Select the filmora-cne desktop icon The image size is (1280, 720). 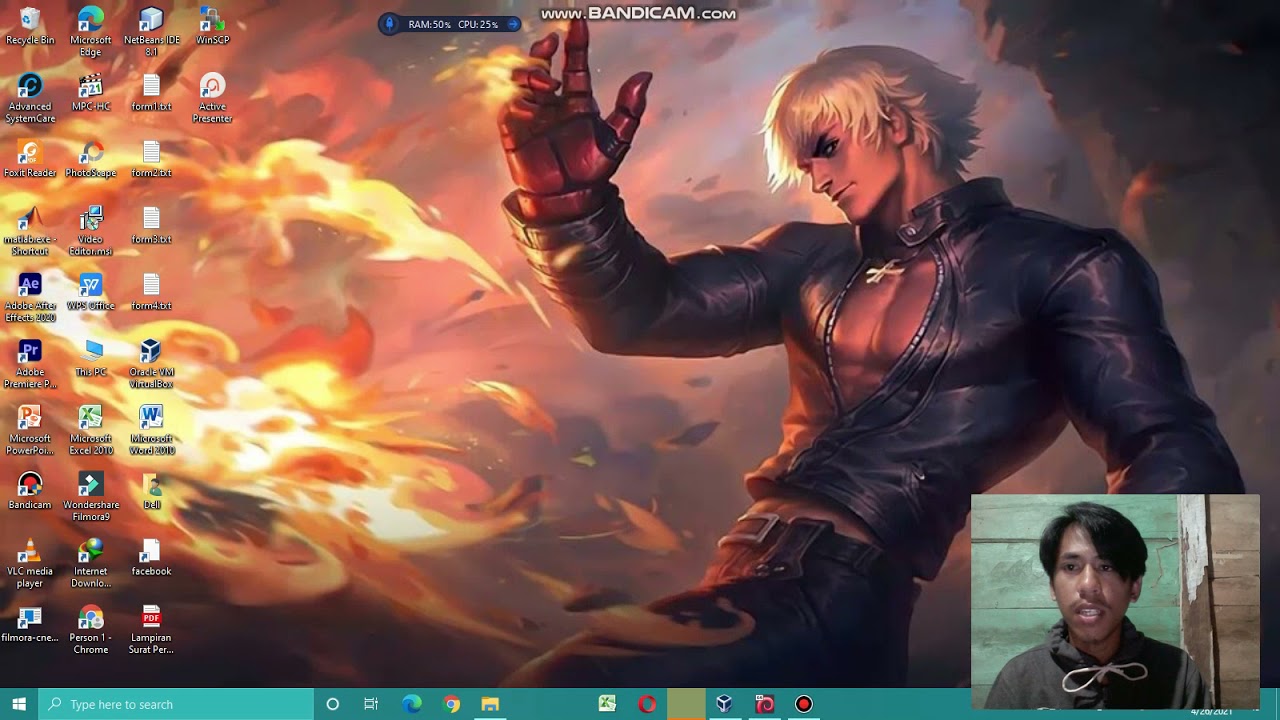tap(30, 624)
